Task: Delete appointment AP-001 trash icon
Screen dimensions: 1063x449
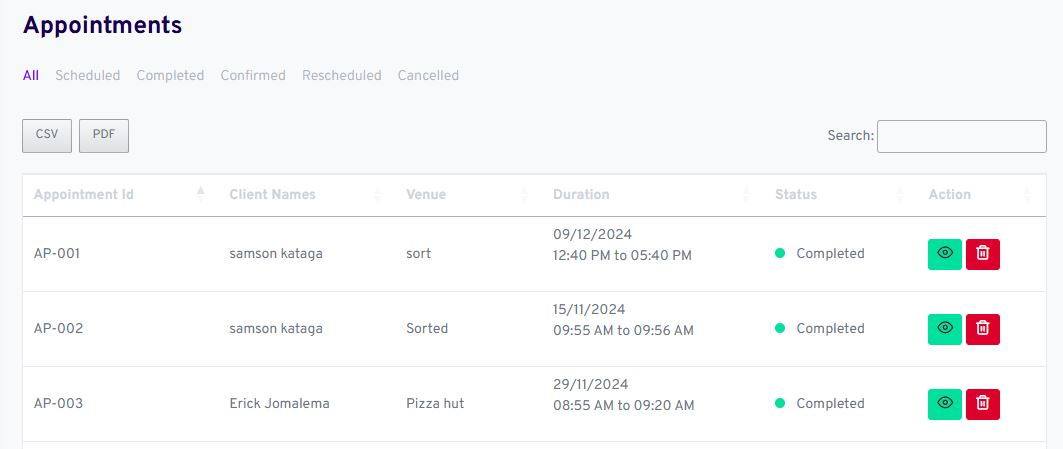Action: (982, 254)
